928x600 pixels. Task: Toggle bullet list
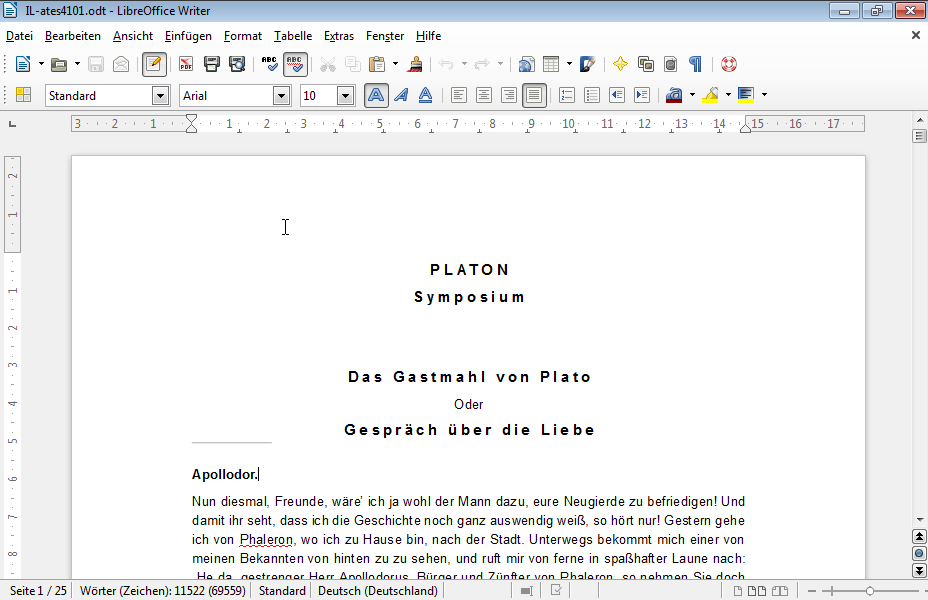(592, 95)
